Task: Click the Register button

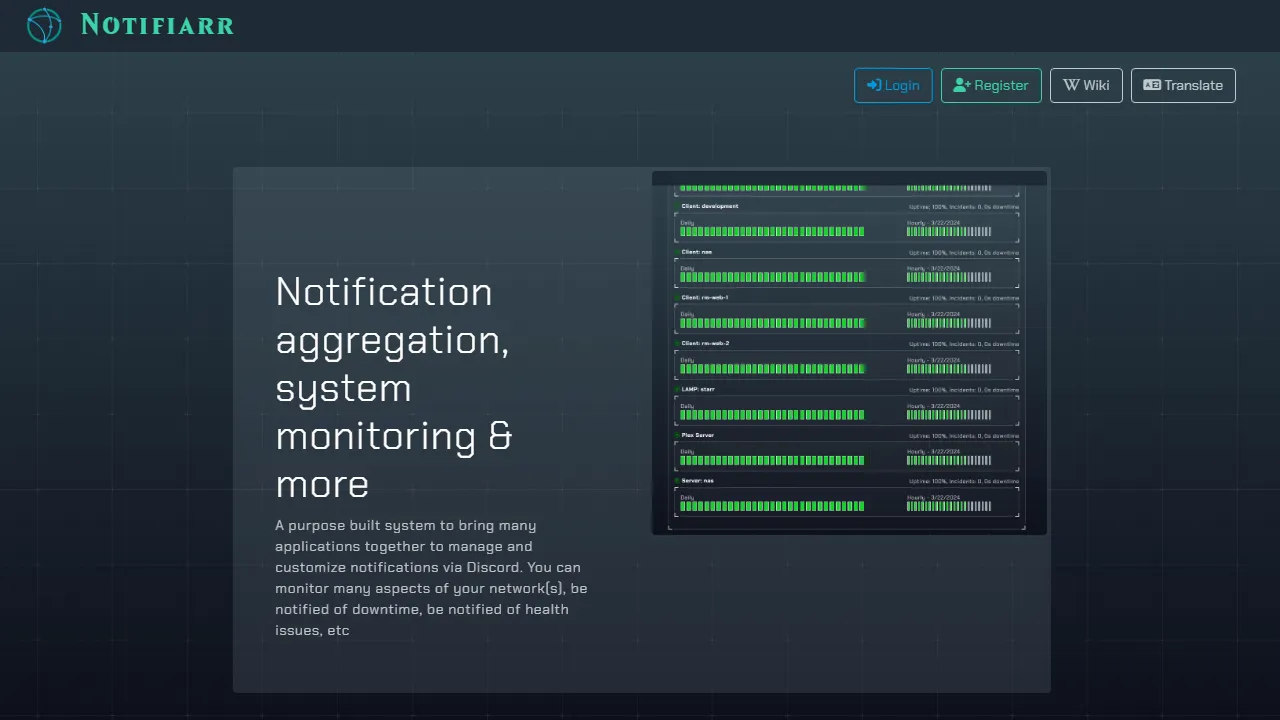Action: [x=991, y=85]
